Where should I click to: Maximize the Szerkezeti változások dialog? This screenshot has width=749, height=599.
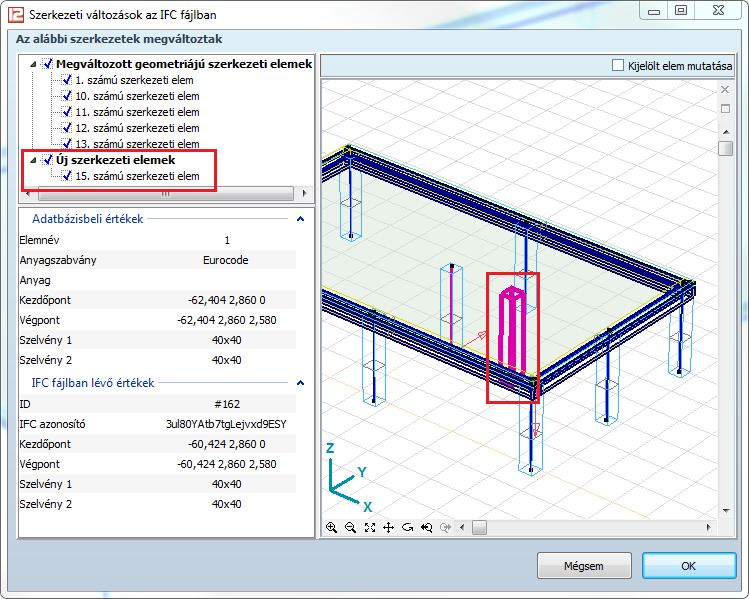pos(681,11)
